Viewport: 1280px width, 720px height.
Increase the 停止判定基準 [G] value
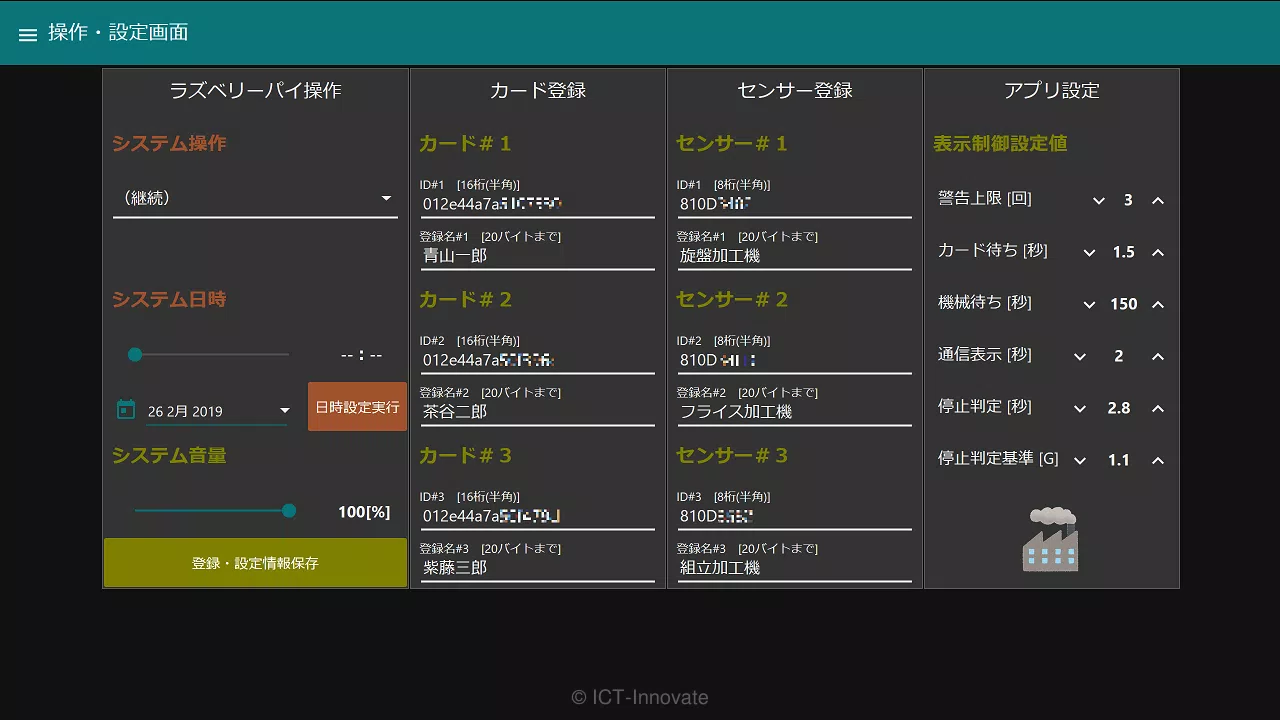[1158, 461]
